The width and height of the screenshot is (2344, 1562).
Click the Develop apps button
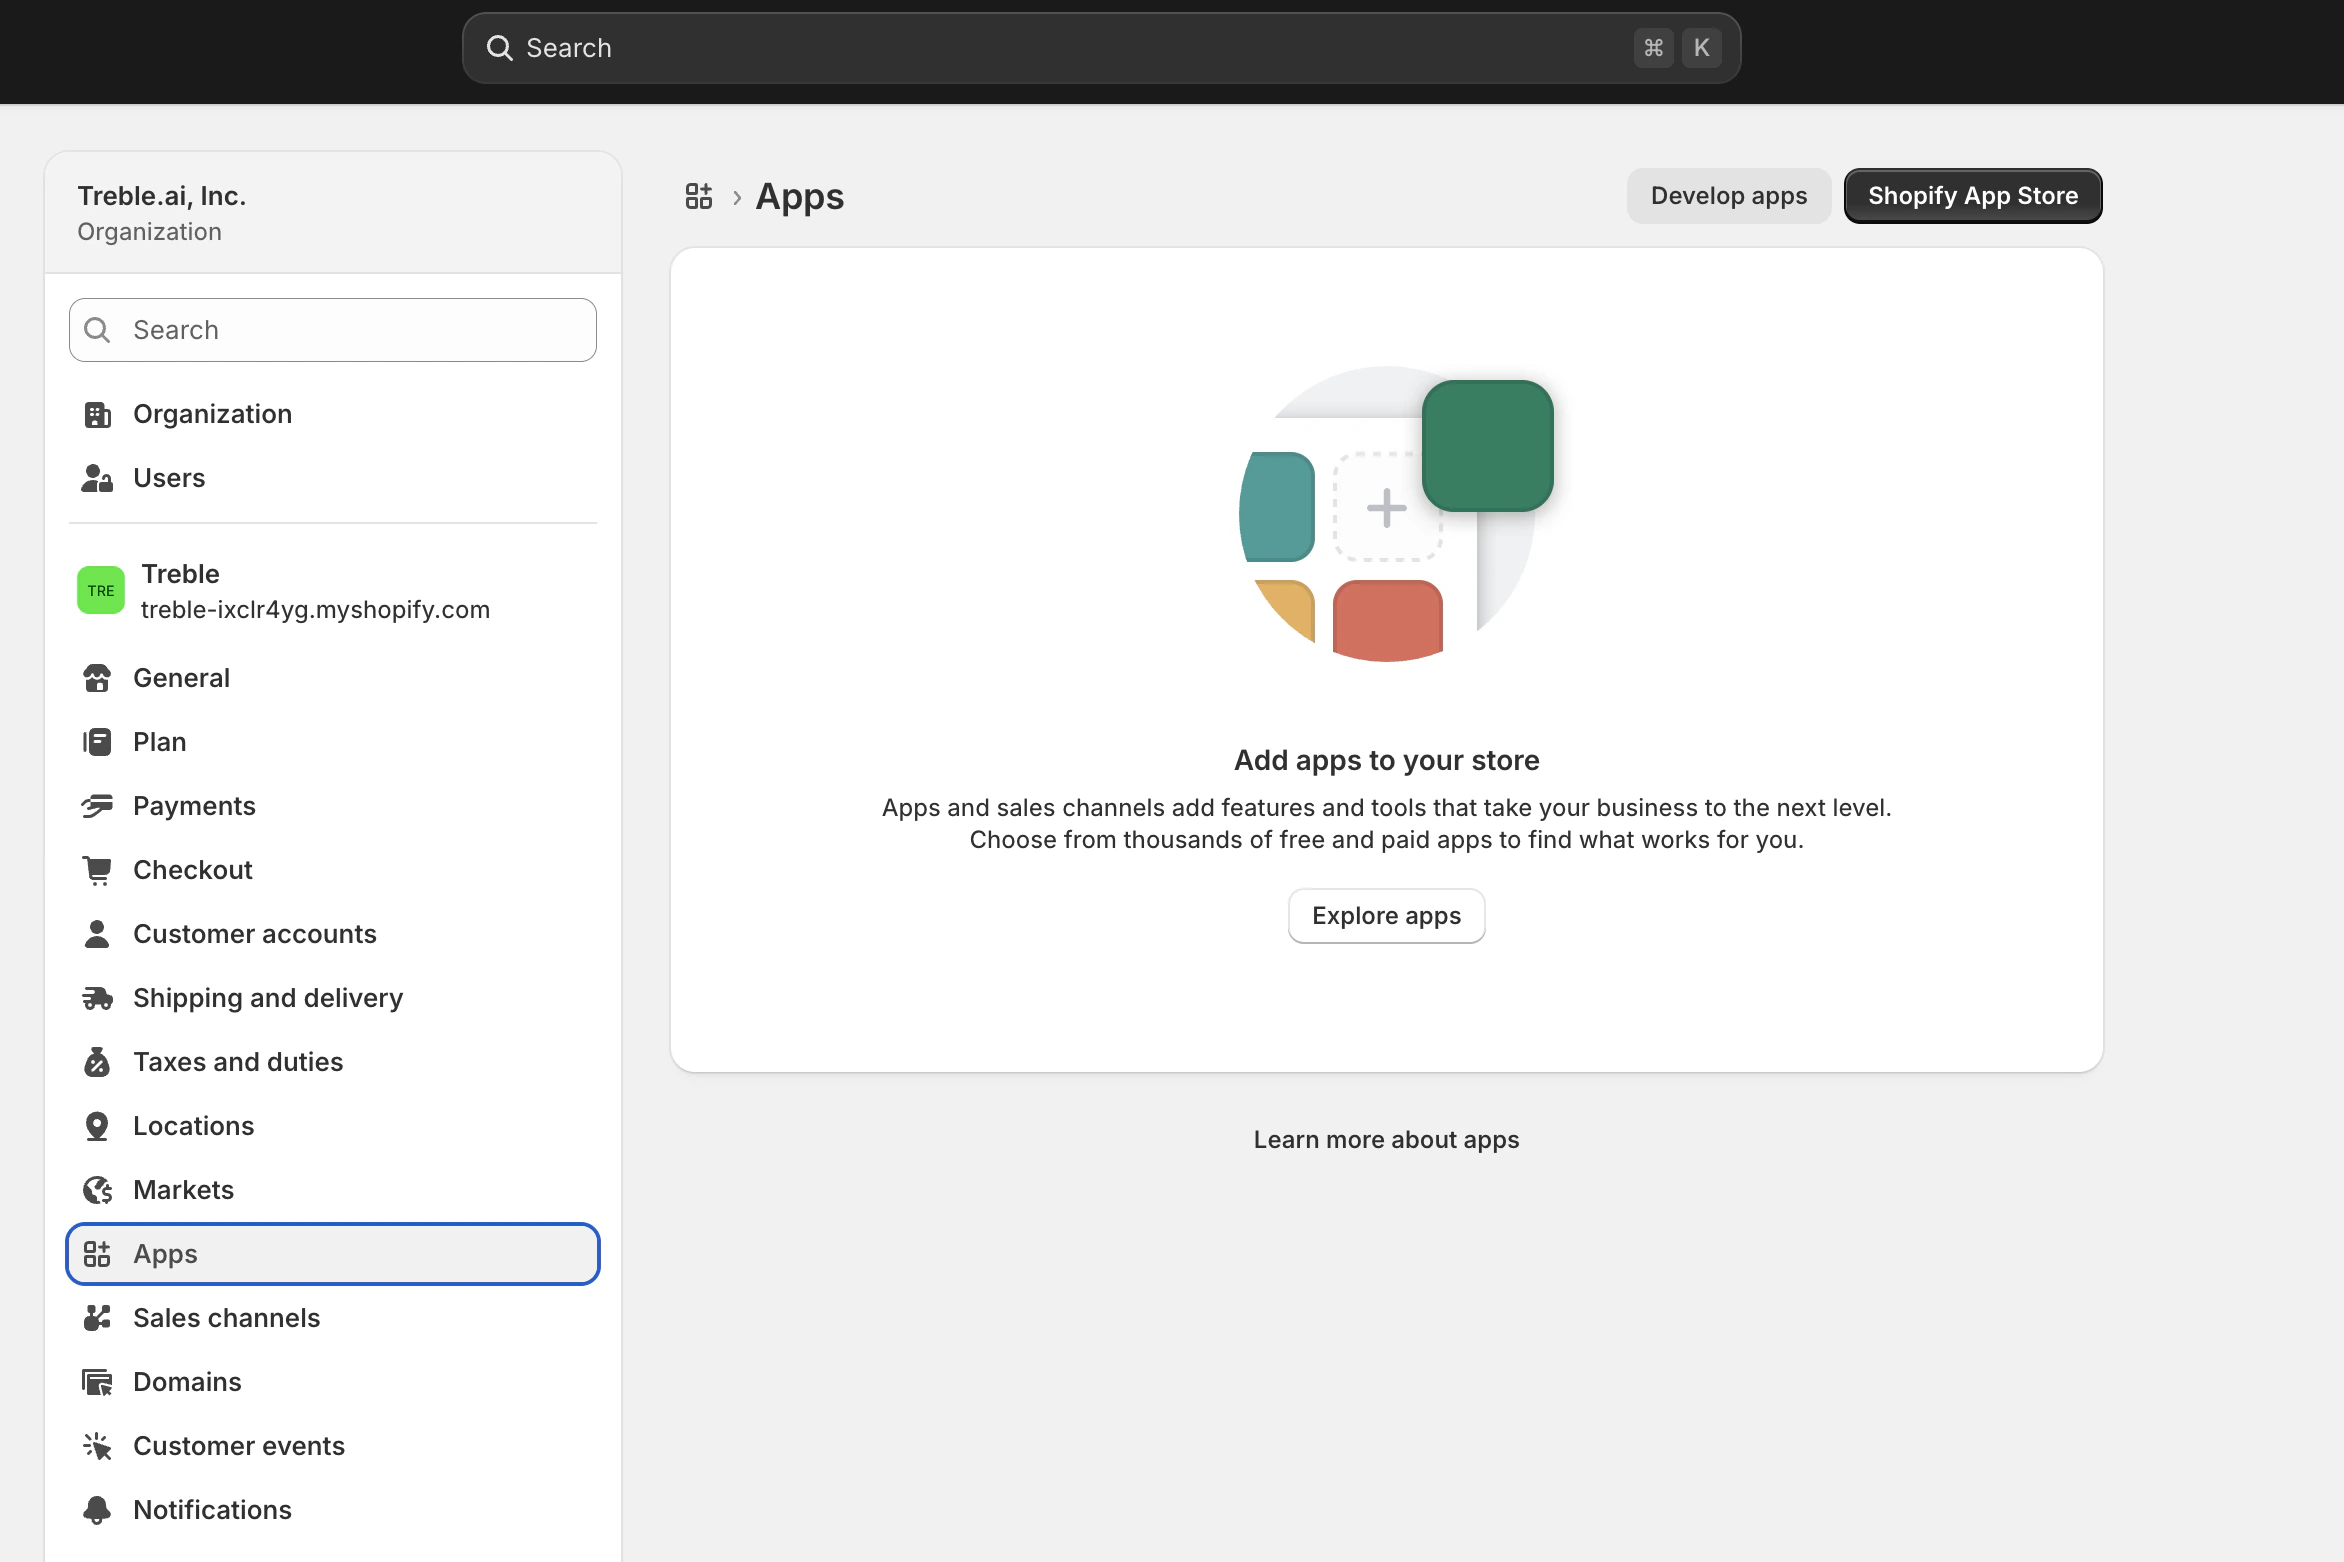pyautogui.click(x=1729, y=196)
